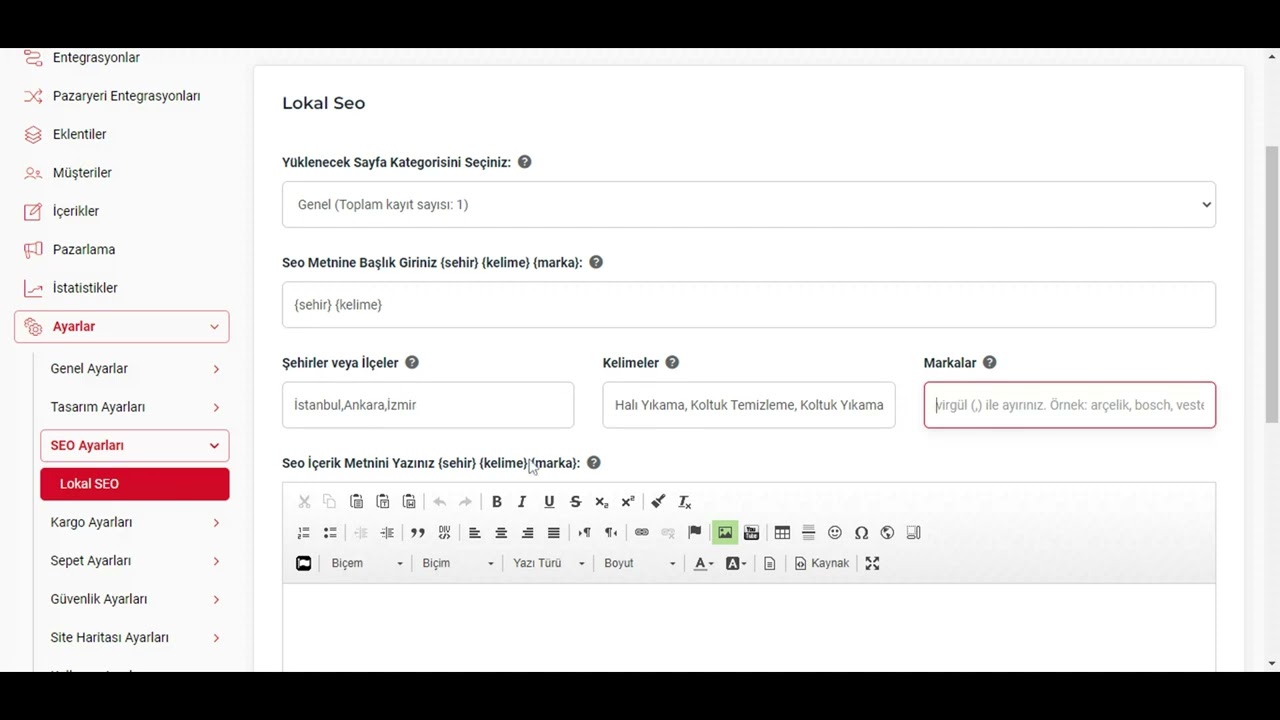1280x720 pixels.
Task: Click the copy formatting brush icon
Action: (x=658, y=502)
